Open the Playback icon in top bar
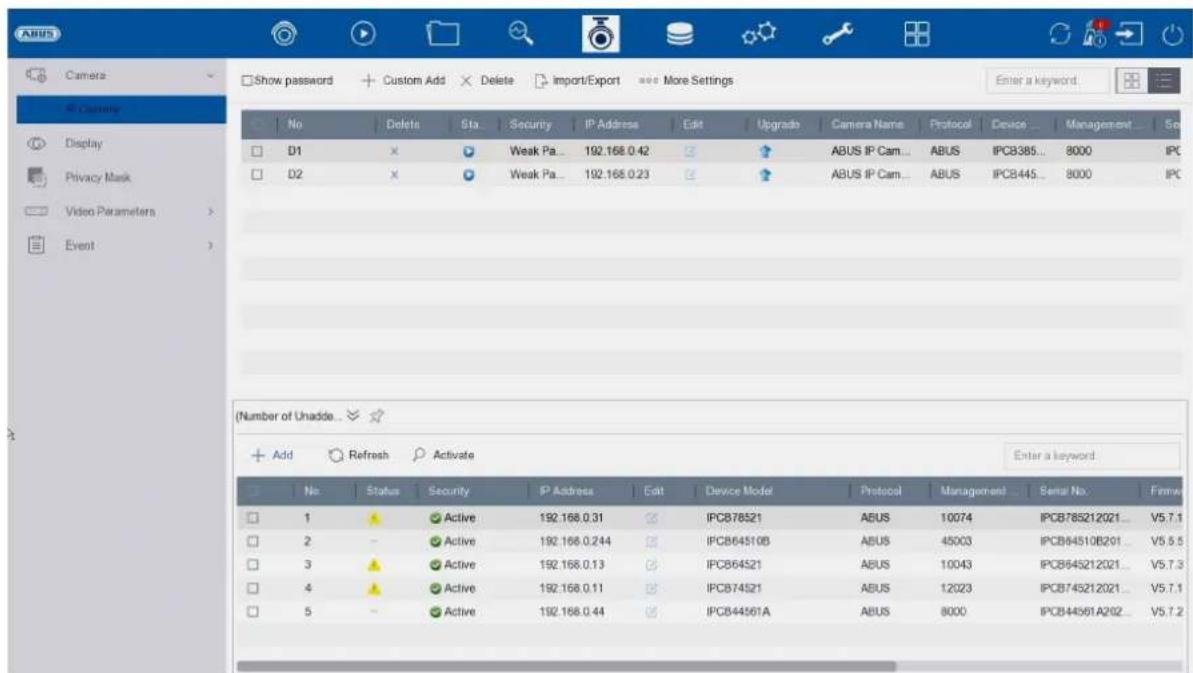This screenshot has height=673, width=1193. tap(363, 34)
